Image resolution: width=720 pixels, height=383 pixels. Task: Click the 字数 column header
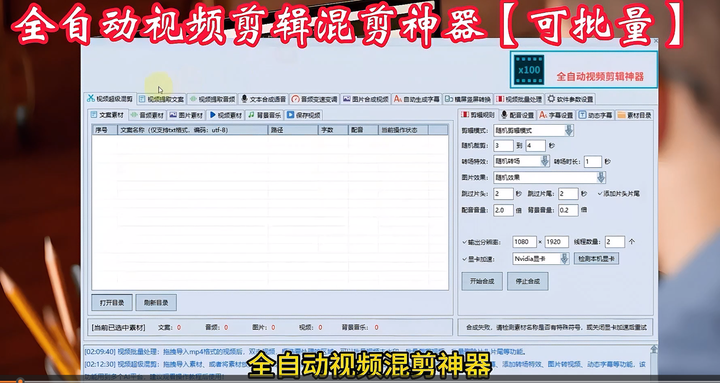pyautogui.click(x=333, y=130)
